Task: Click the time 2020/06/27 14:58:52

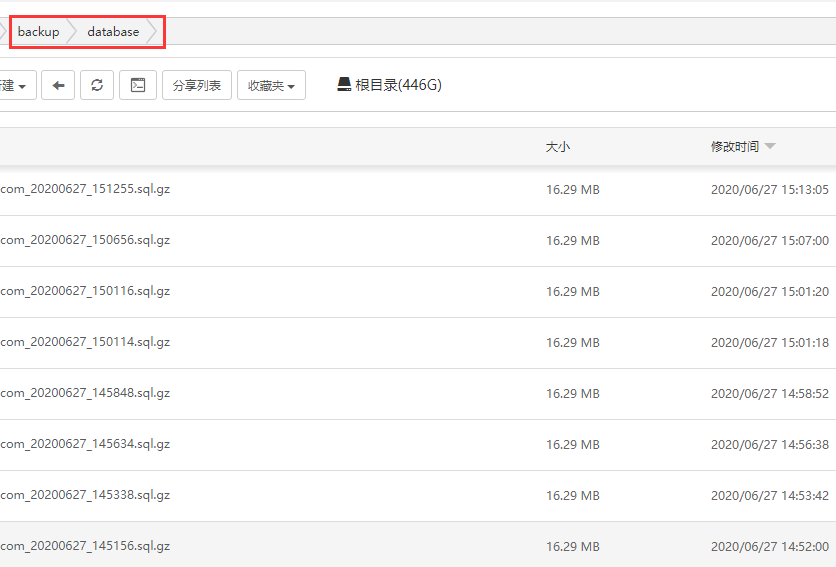Action: [770, 394]
